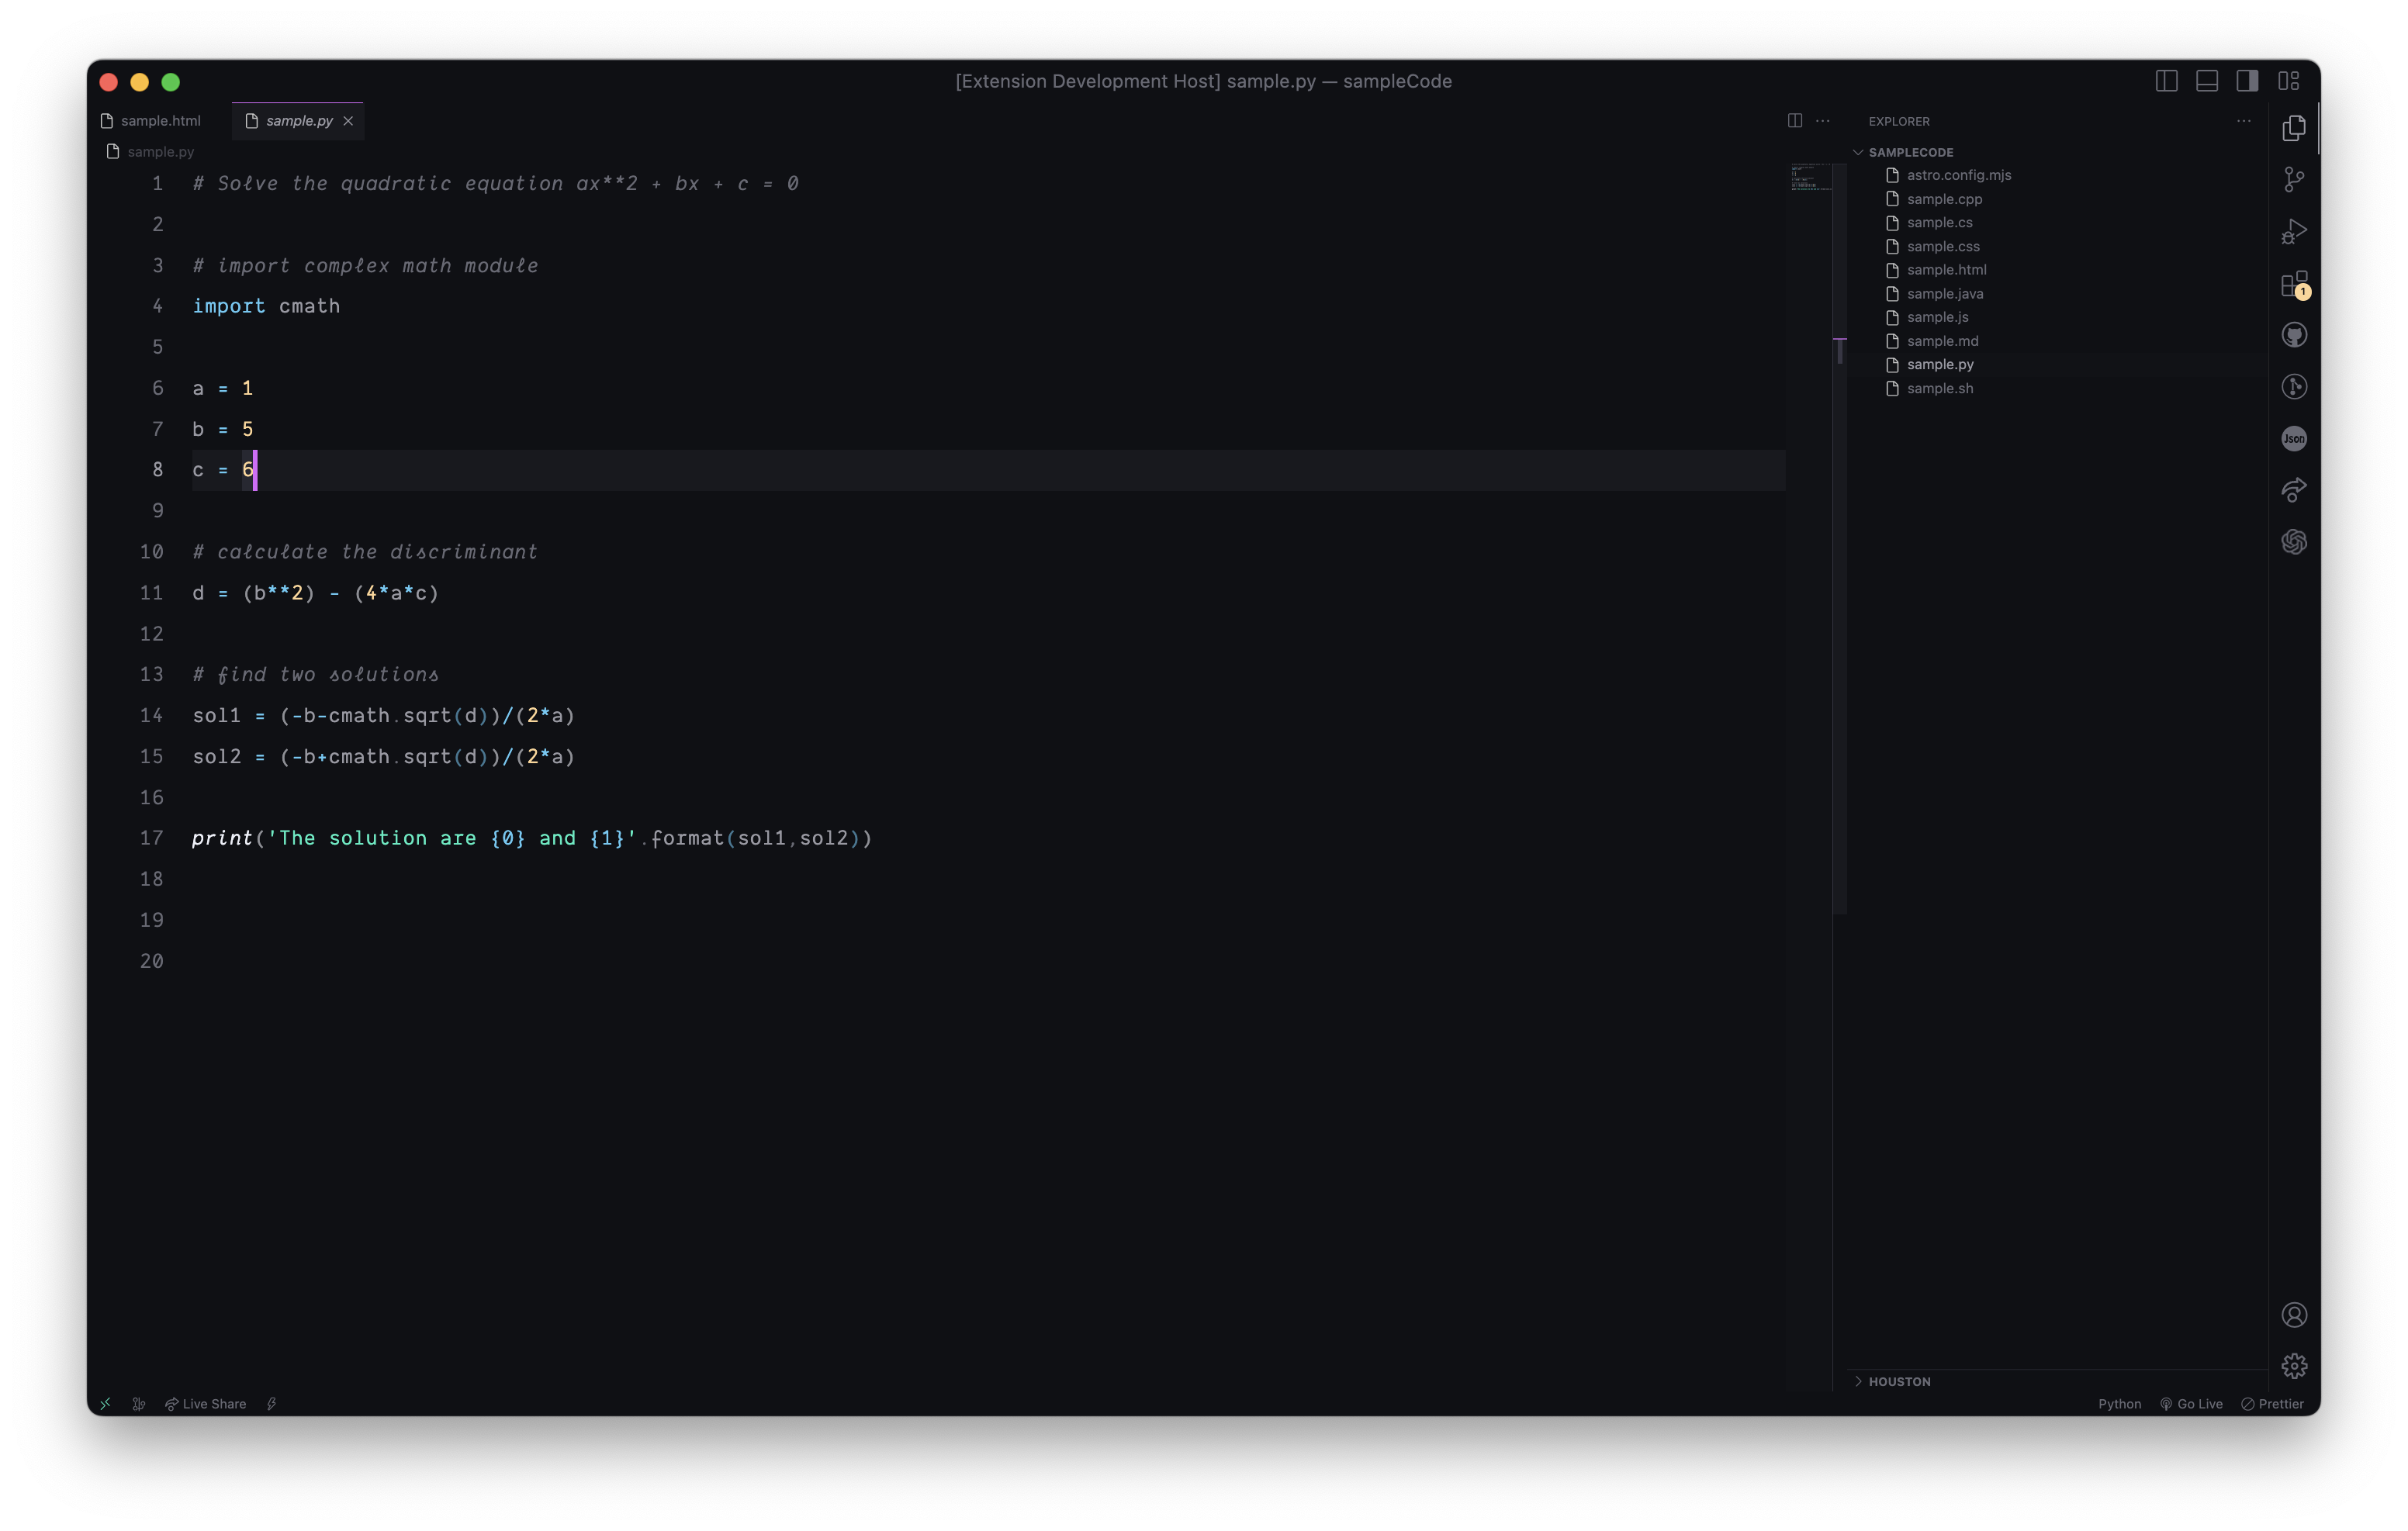Open sample.java in the explorer
2408x1531 pixels.
pos(1944,294)
